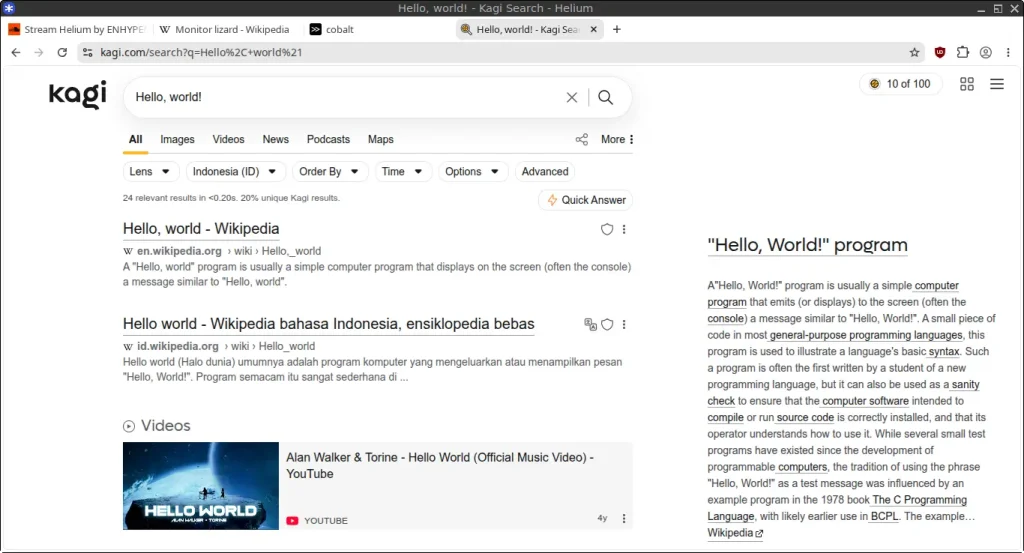Open the uBlock shield extension icon
The width and height of the screenshot is (1024, 553).
940,52
